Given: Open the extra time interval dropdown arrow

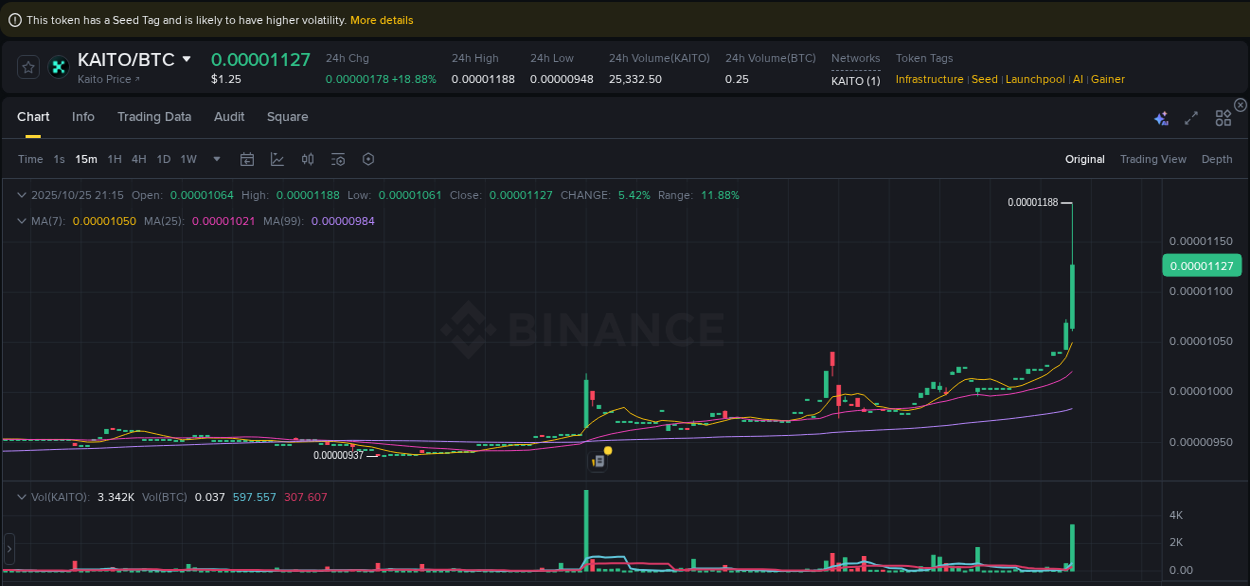Looking at the screenshot, I should tap(216, 158).
